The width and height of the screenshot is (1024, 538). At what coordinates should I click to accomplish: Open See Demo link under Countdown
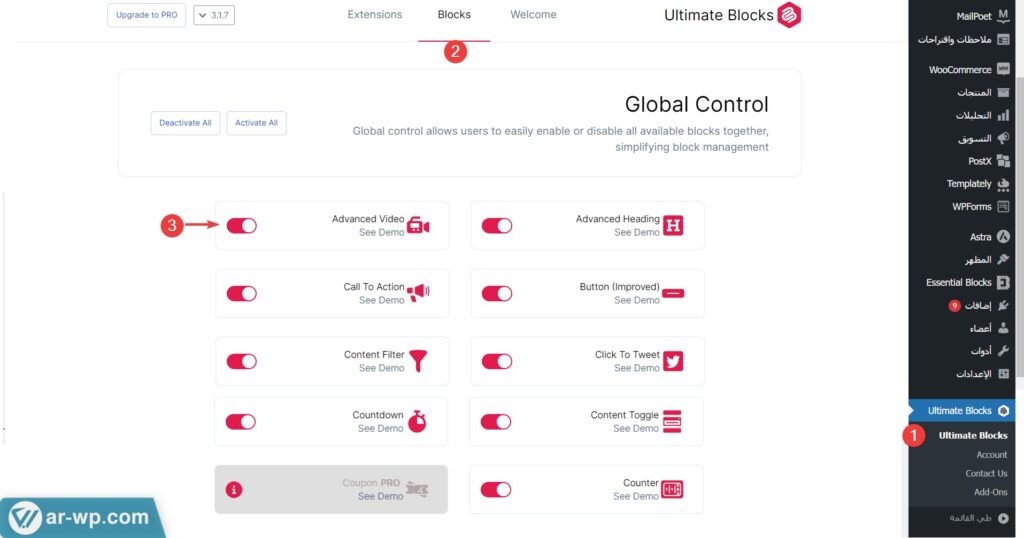point(381,428)
